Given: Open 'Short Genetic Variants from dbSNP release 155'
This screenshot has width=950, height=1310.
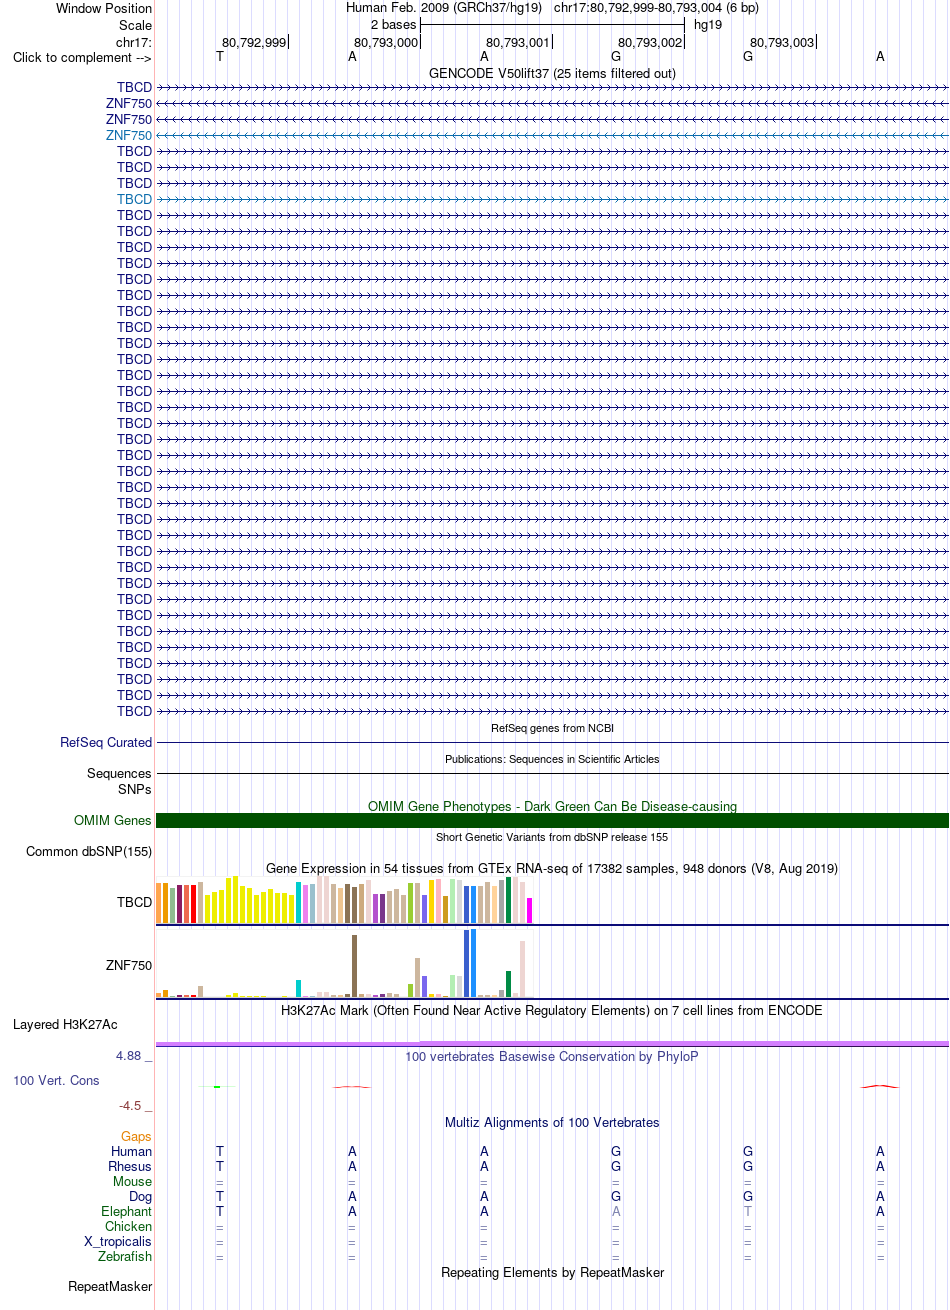Looking at the screenshot, I should point(552,837).
